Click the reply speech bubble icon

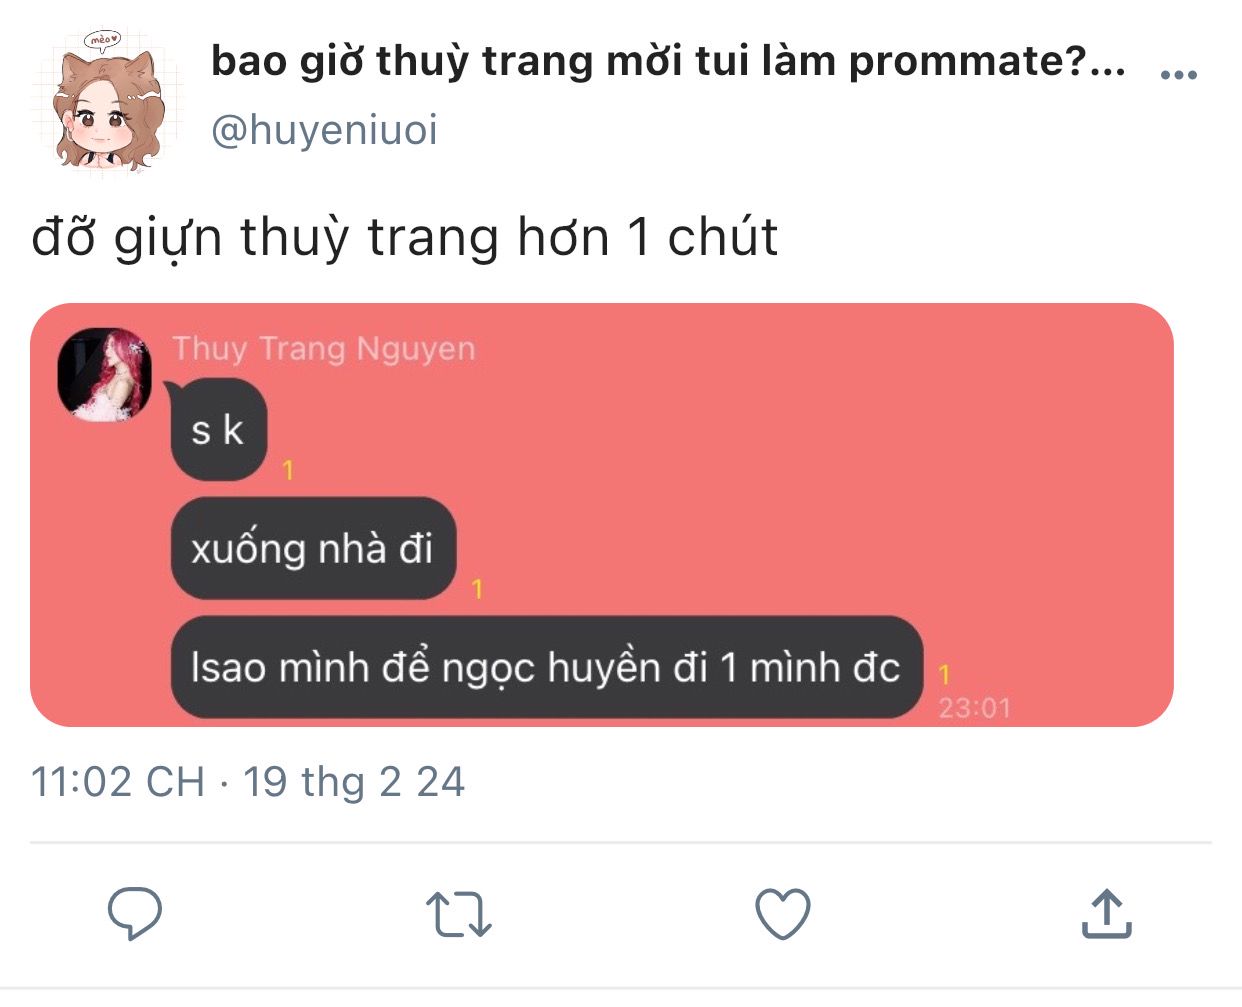(x=134, y=913)
